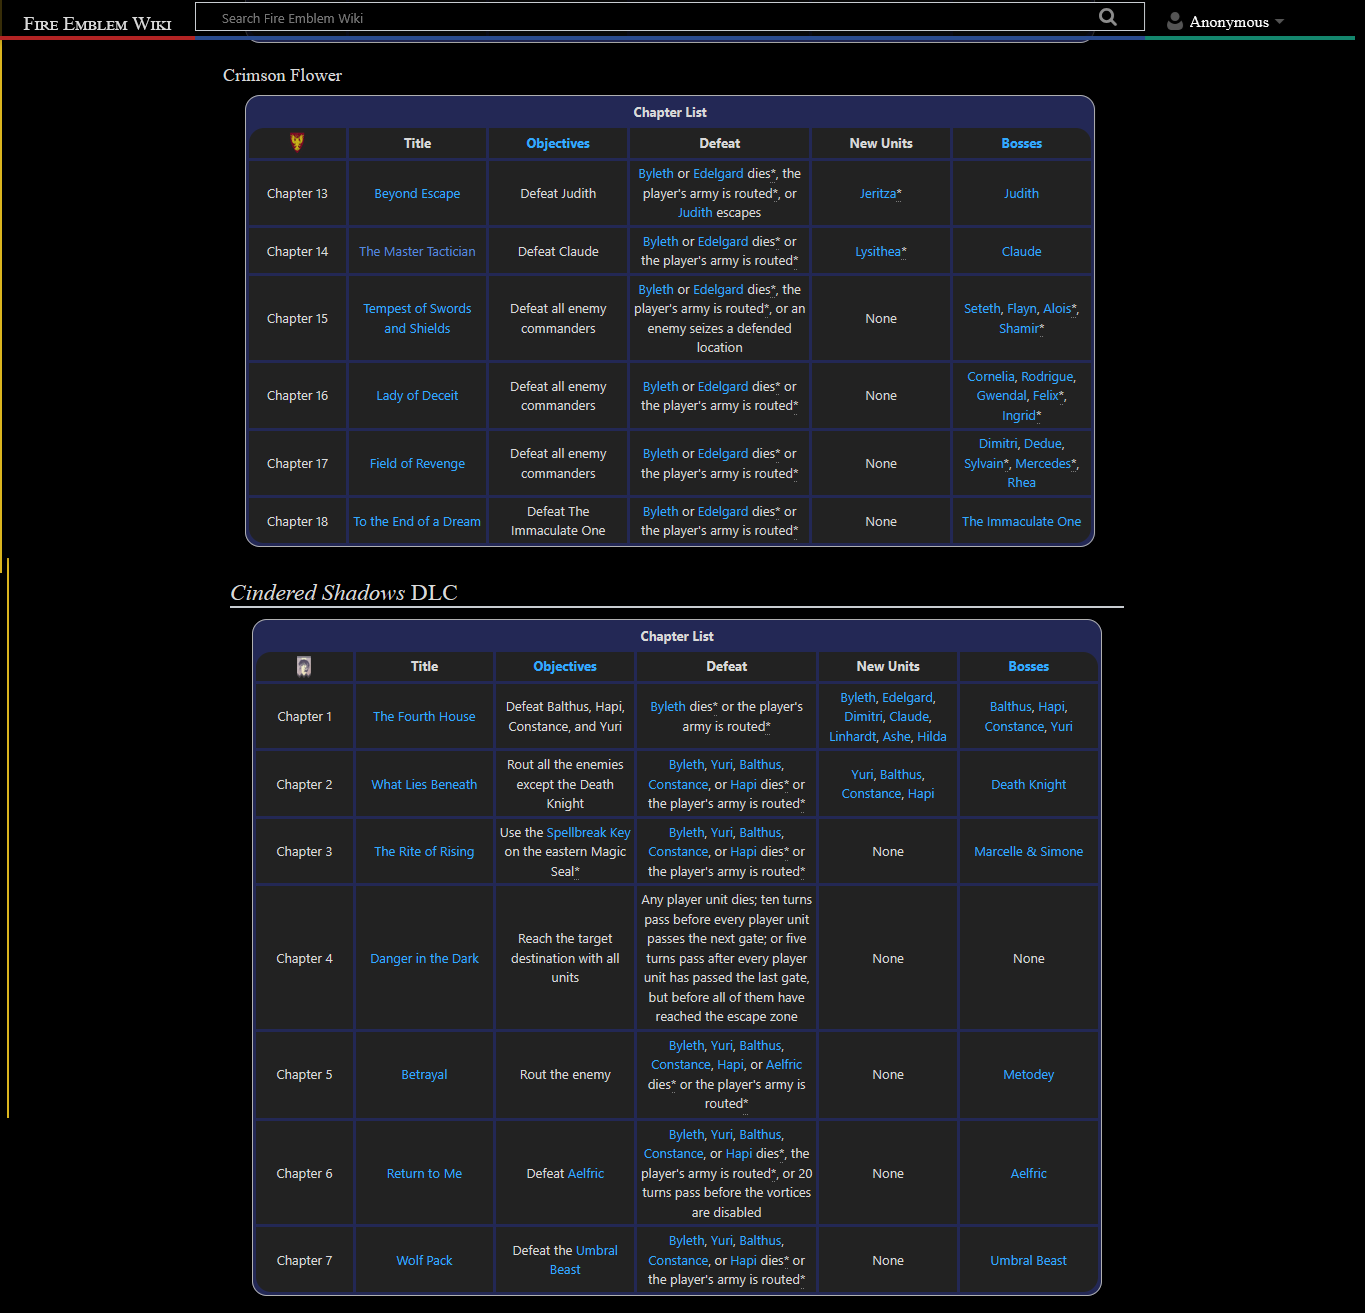Click the Crimson Flower section heading
This screenshot has height=1313, width=1365.
(x=282, y=76)
